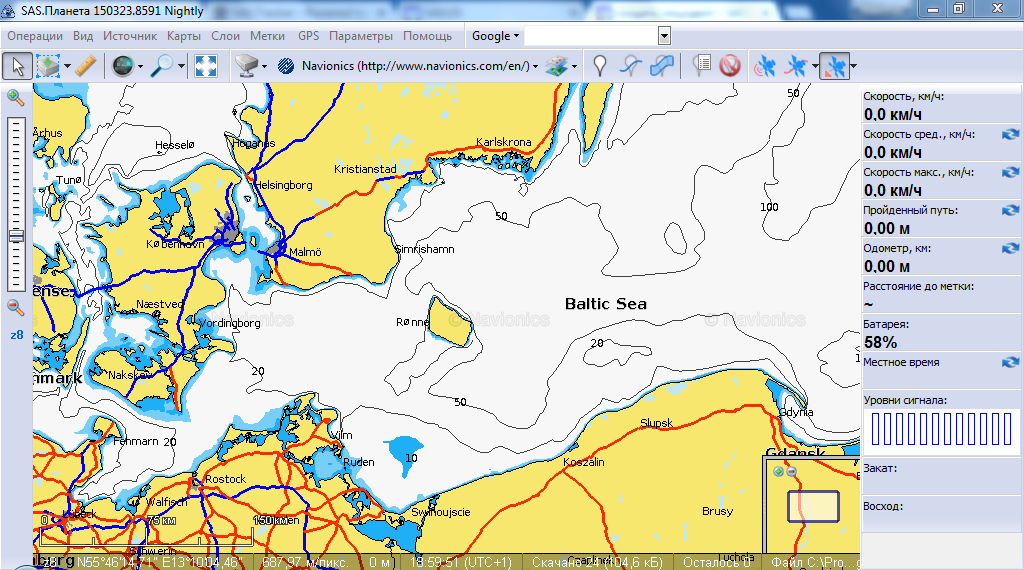Toggle hide all placemarks button
1024x570 pixels.
(730, 66)
